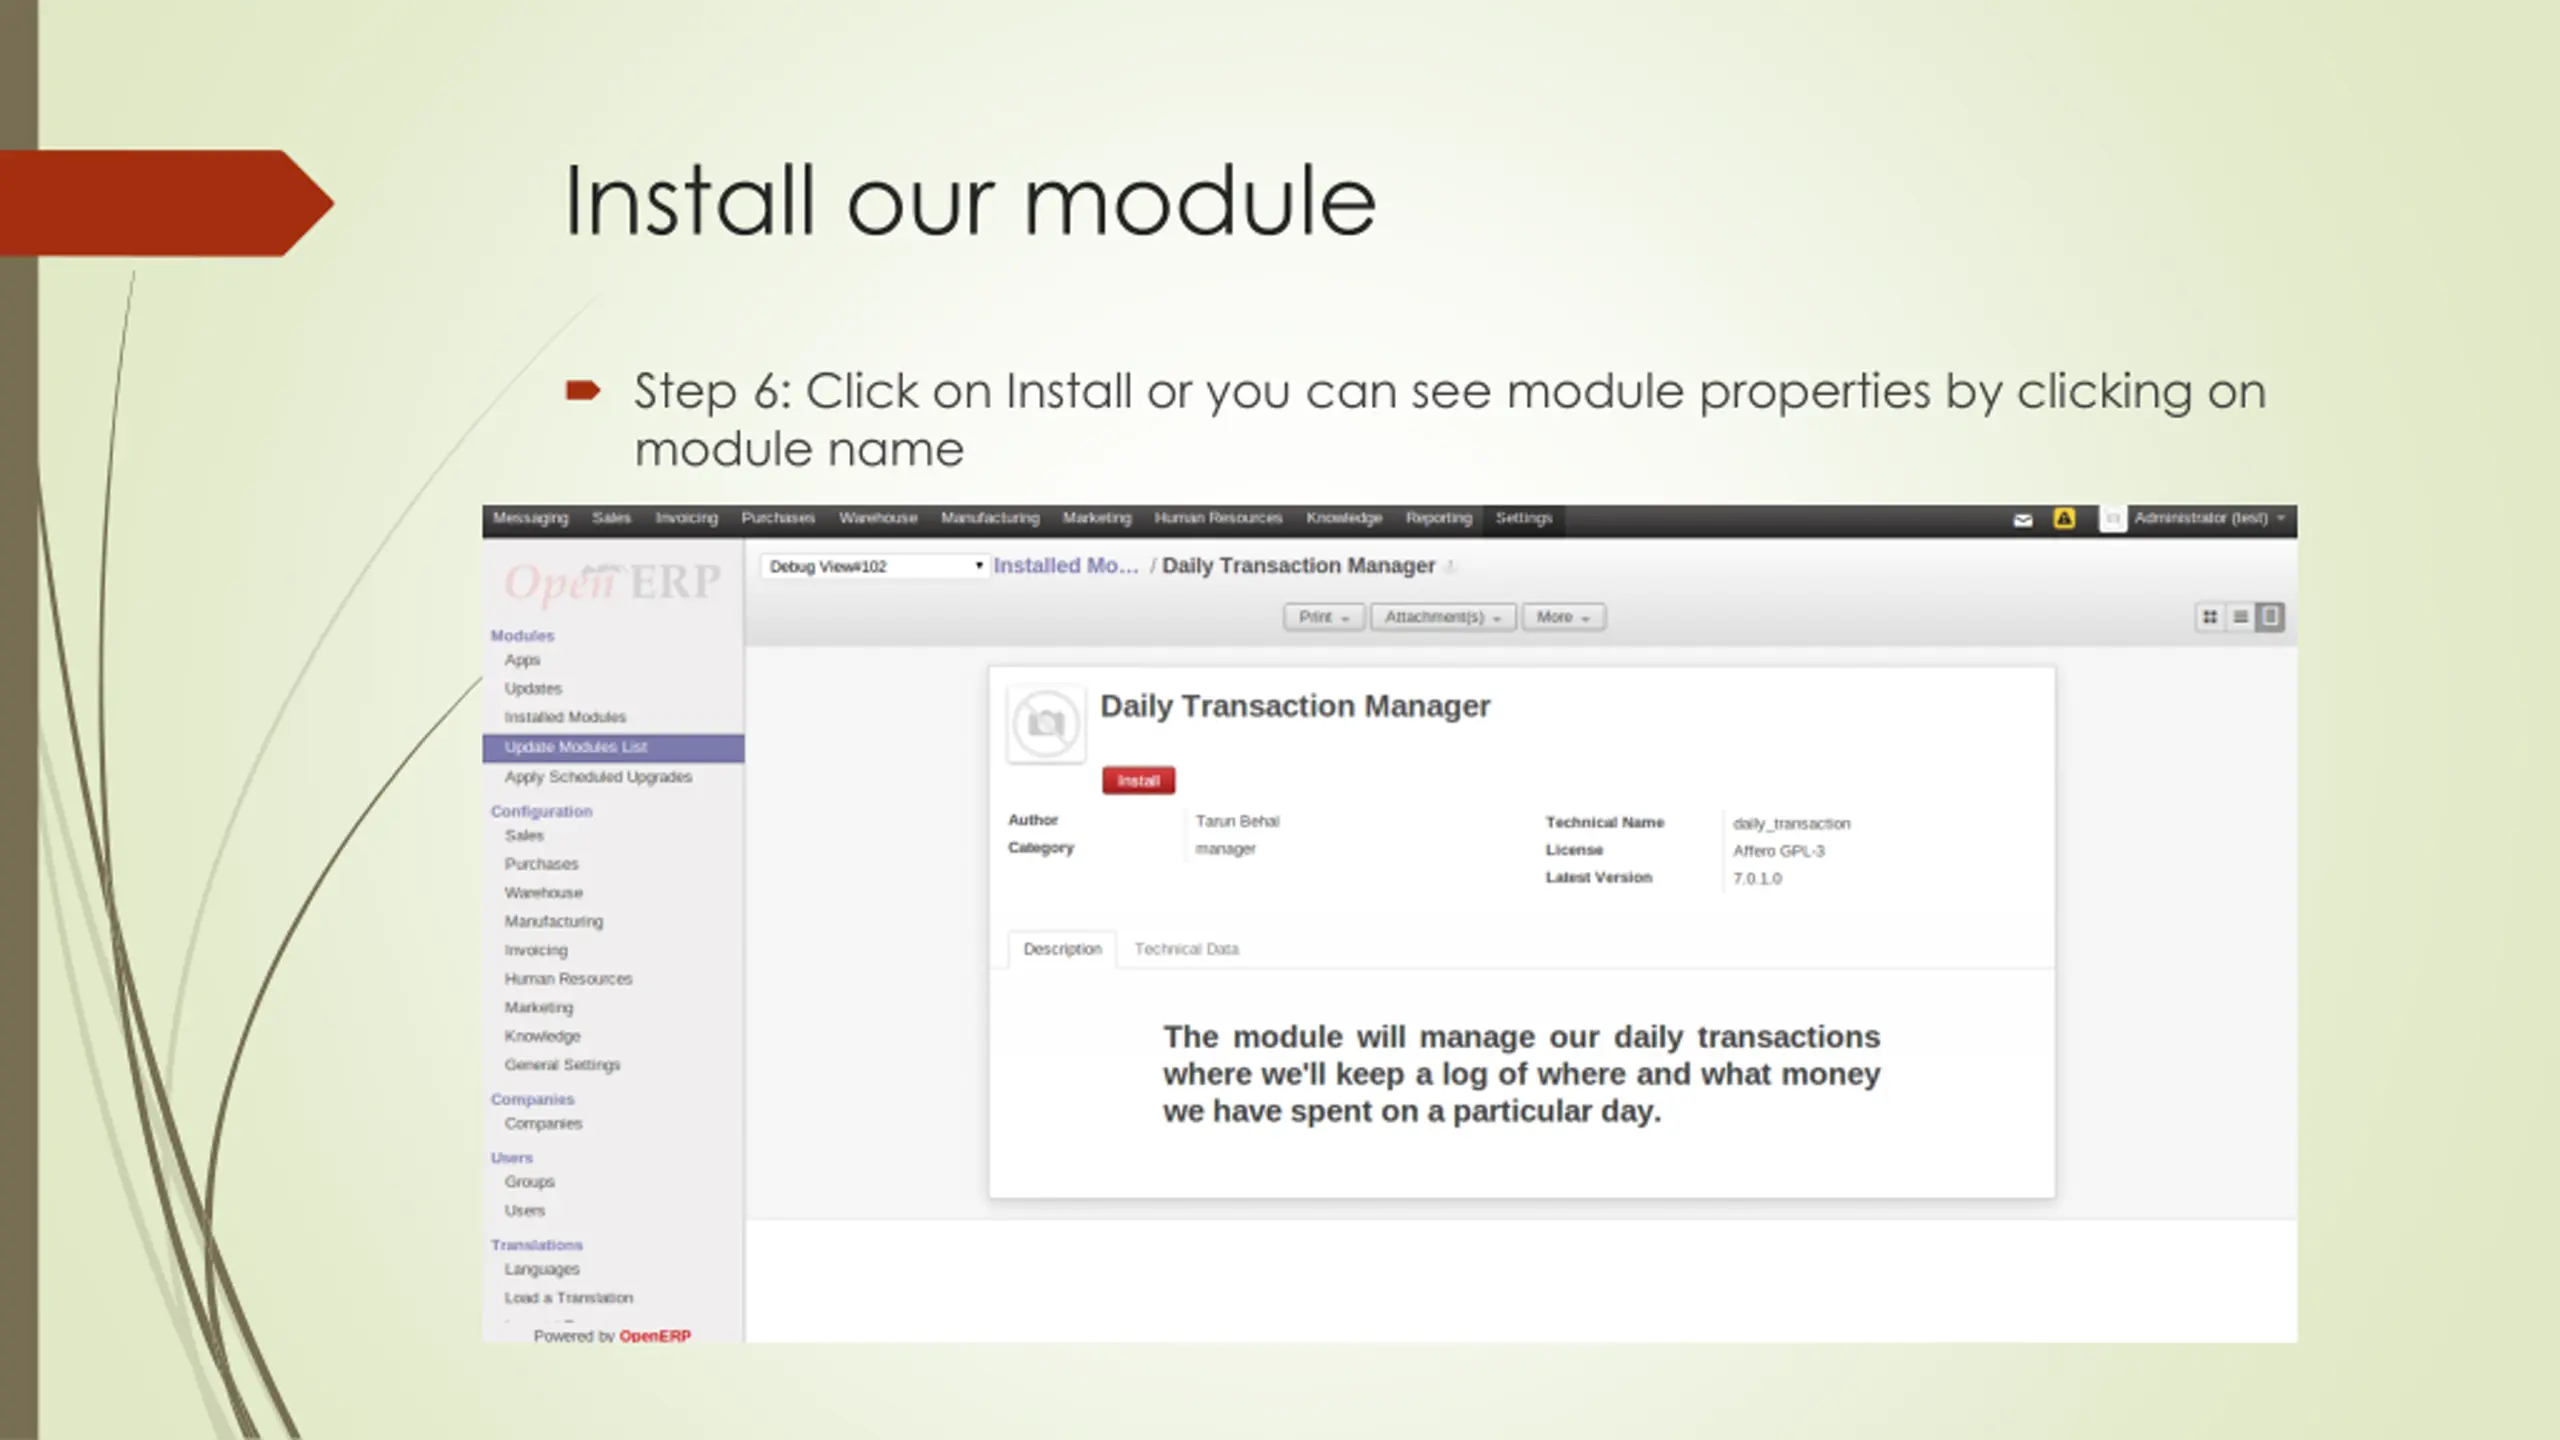Open the Knowledge top menu
The image size is (2560, 1440).
(1344, 518)
